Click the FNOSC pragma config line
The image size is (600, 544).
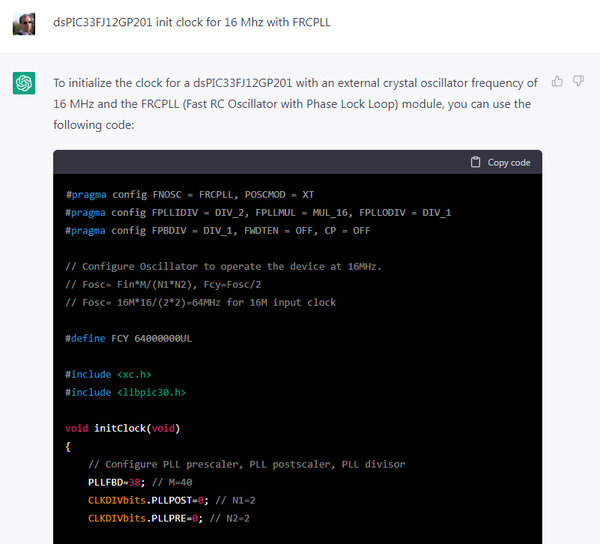(190, 195)
